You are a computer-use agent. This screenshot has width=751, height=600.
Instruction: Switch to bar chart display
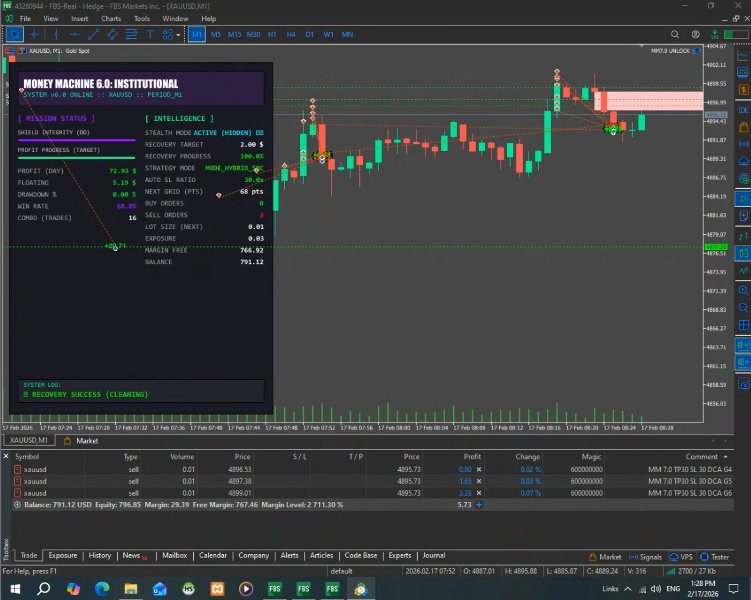(743, 236)
